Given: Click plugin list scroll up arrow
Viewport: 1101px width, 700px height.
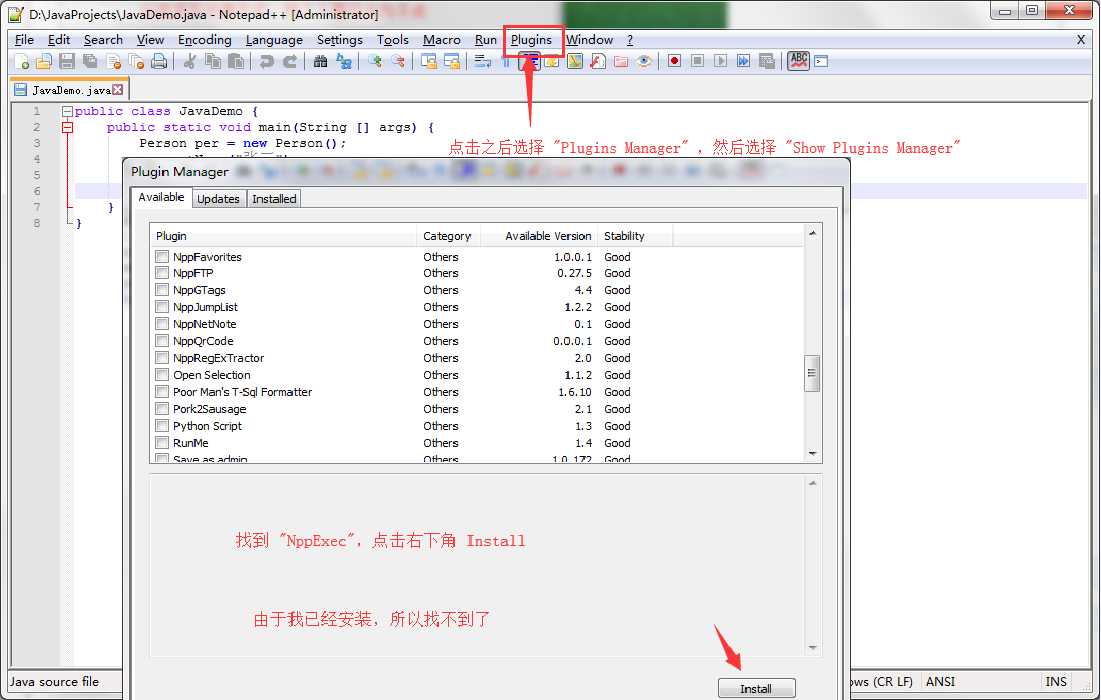Looking at the screenshot, I should 812,233.
